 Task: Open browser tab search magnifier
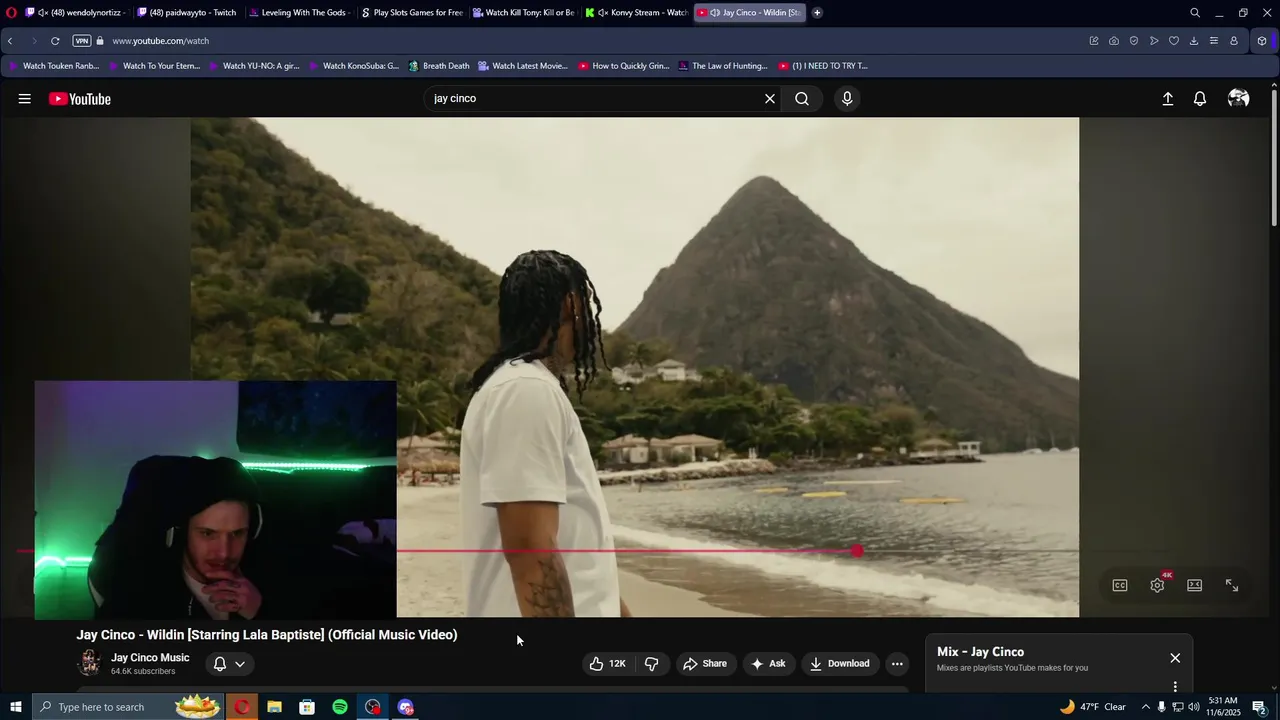coord(1194,13)
